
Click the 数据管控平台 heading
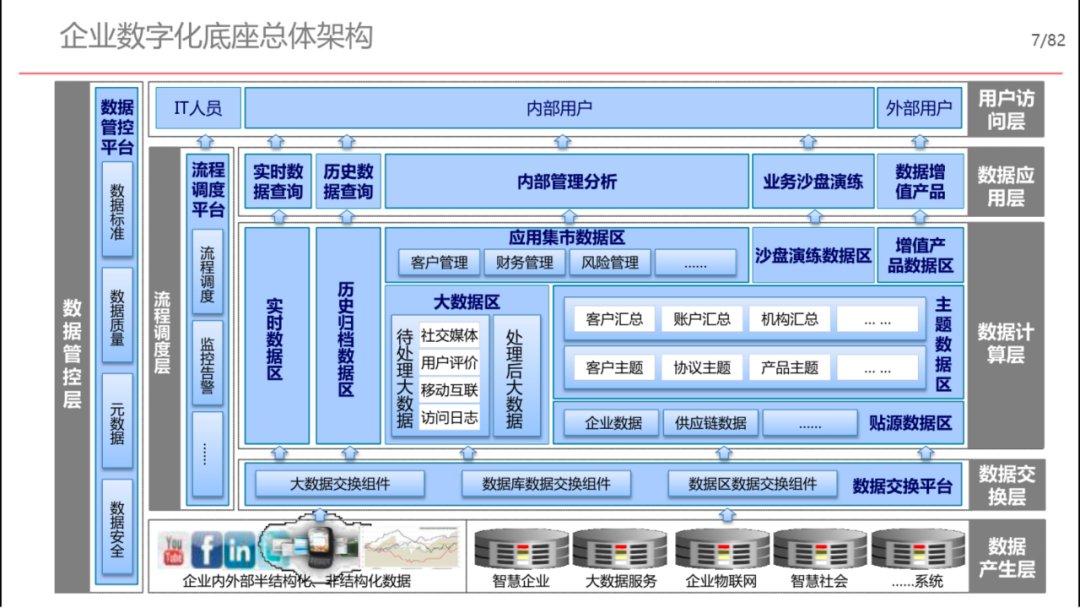pyautogui.click(x=117, y=127)
